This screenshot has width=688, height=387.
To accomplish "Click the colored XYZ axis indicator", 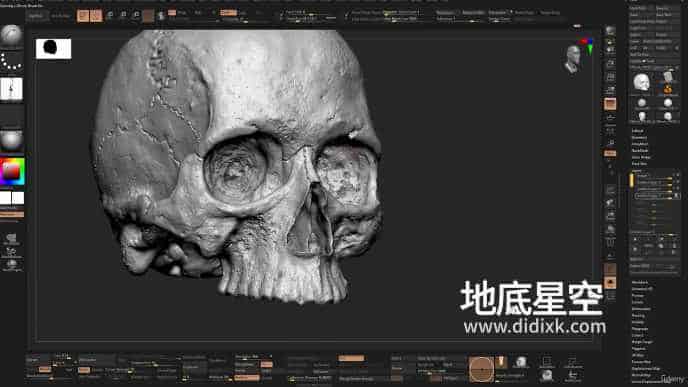I will [588, 46].
